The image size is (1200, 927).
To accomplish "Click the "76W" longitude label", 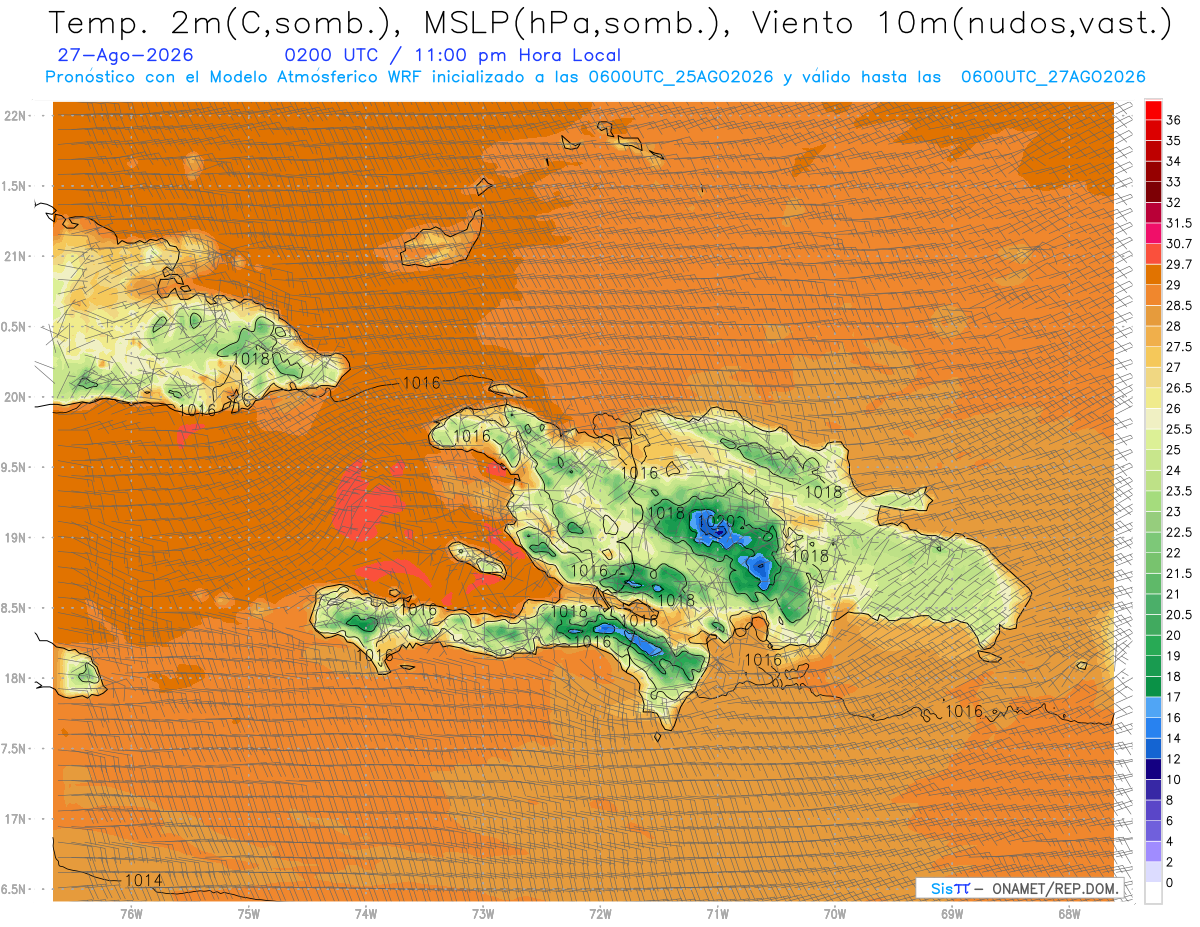I will coord(131,914).
